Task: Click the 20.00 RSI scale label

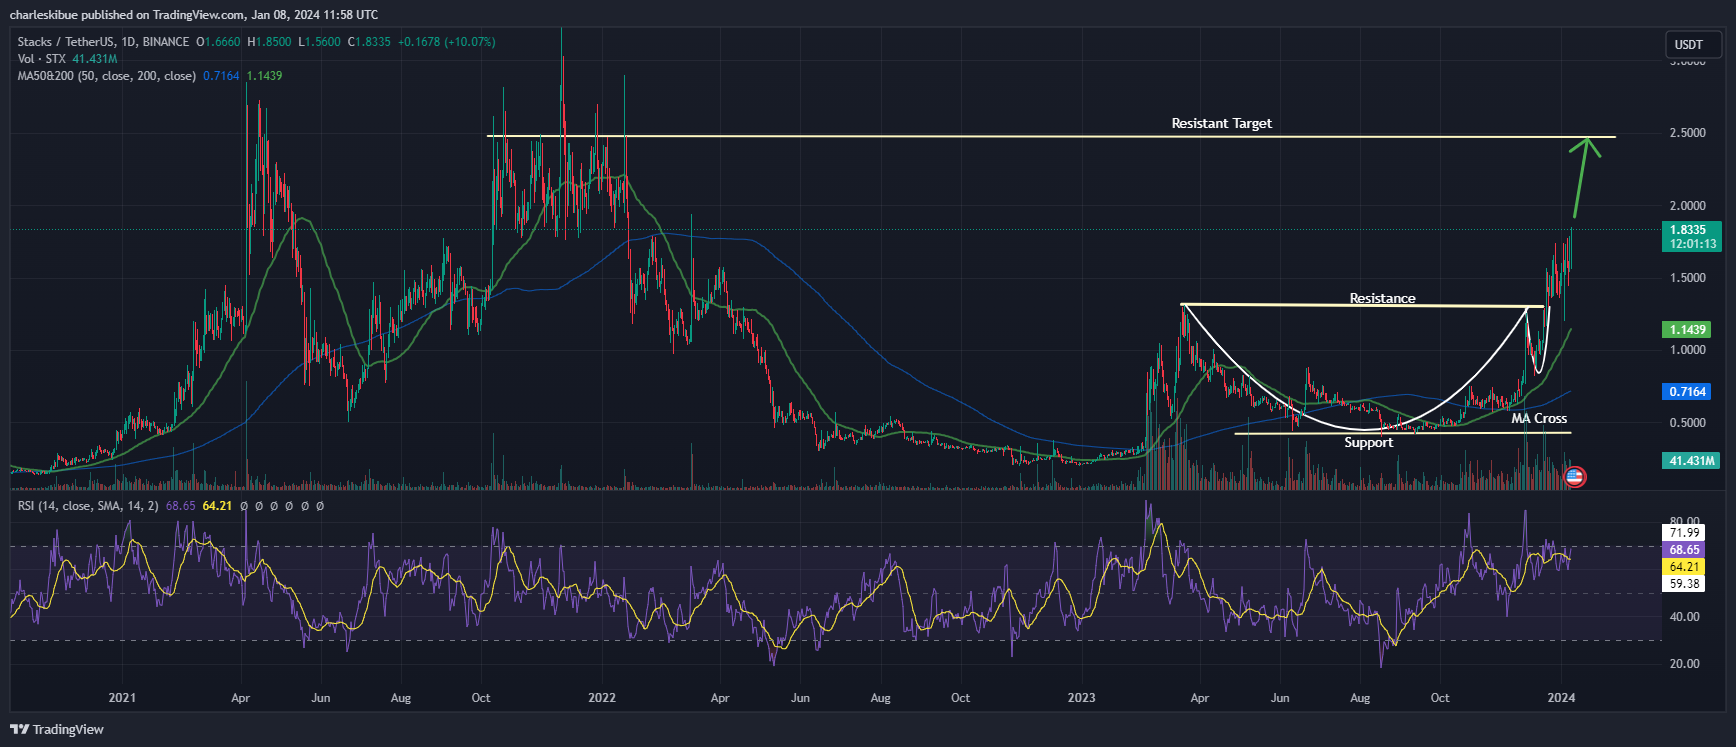Action: [x=1684, y=664]
